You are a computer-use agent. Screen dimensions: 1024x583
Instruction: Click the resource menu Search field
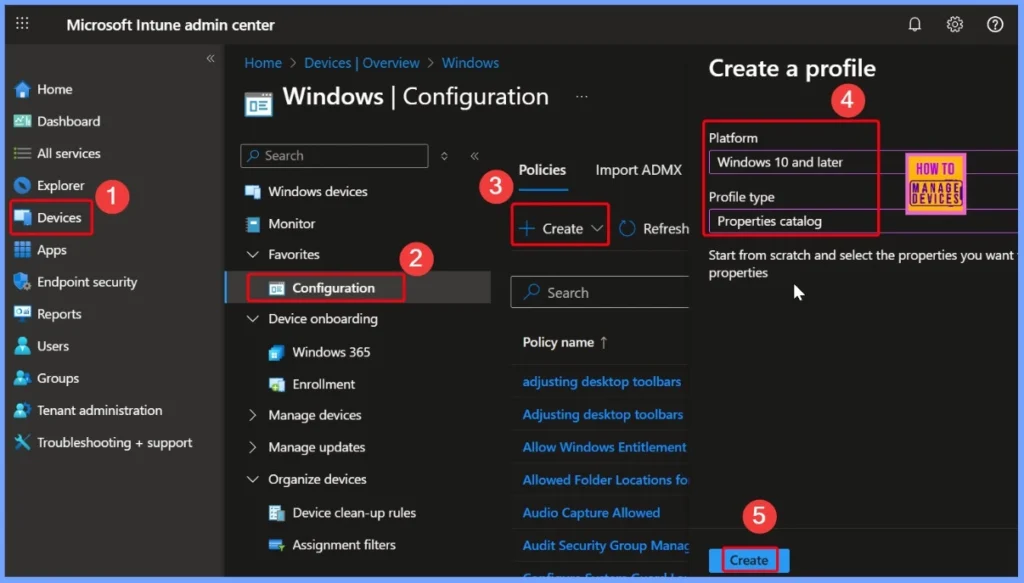pyautogui.click(x=334, y=155)
